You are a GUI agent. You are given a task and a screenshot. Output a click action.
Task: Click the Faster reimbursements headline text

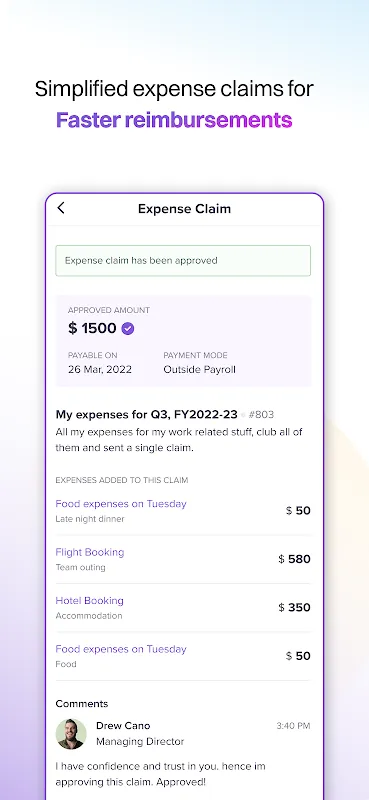click(x=174, y=120)
